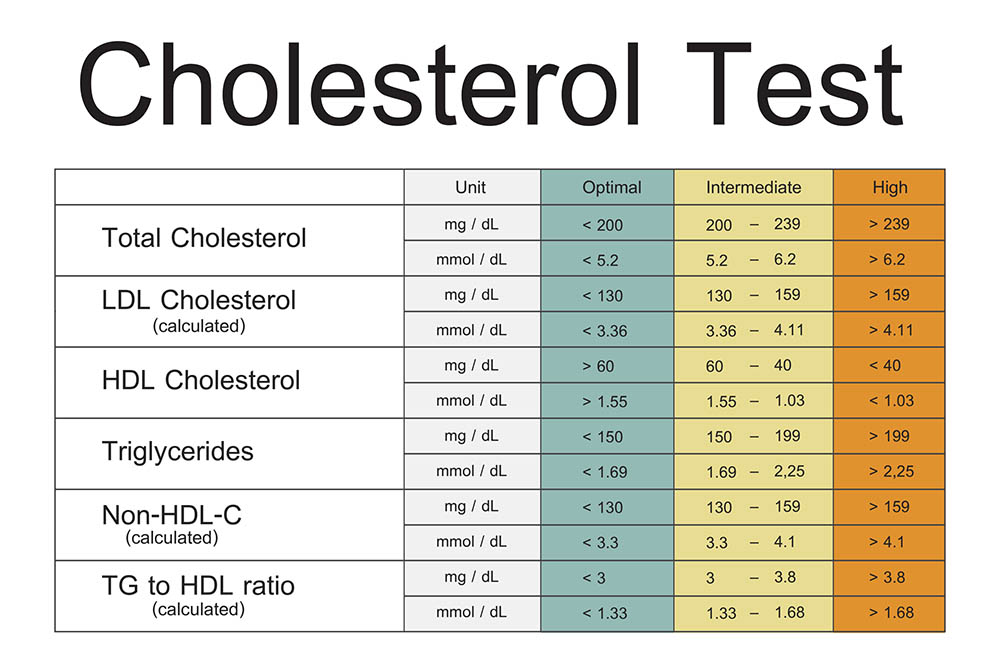Select the '< 3.36' optimal LDL cell
This screenshot has width=1000, height=663.
click(x=606, y=330)
